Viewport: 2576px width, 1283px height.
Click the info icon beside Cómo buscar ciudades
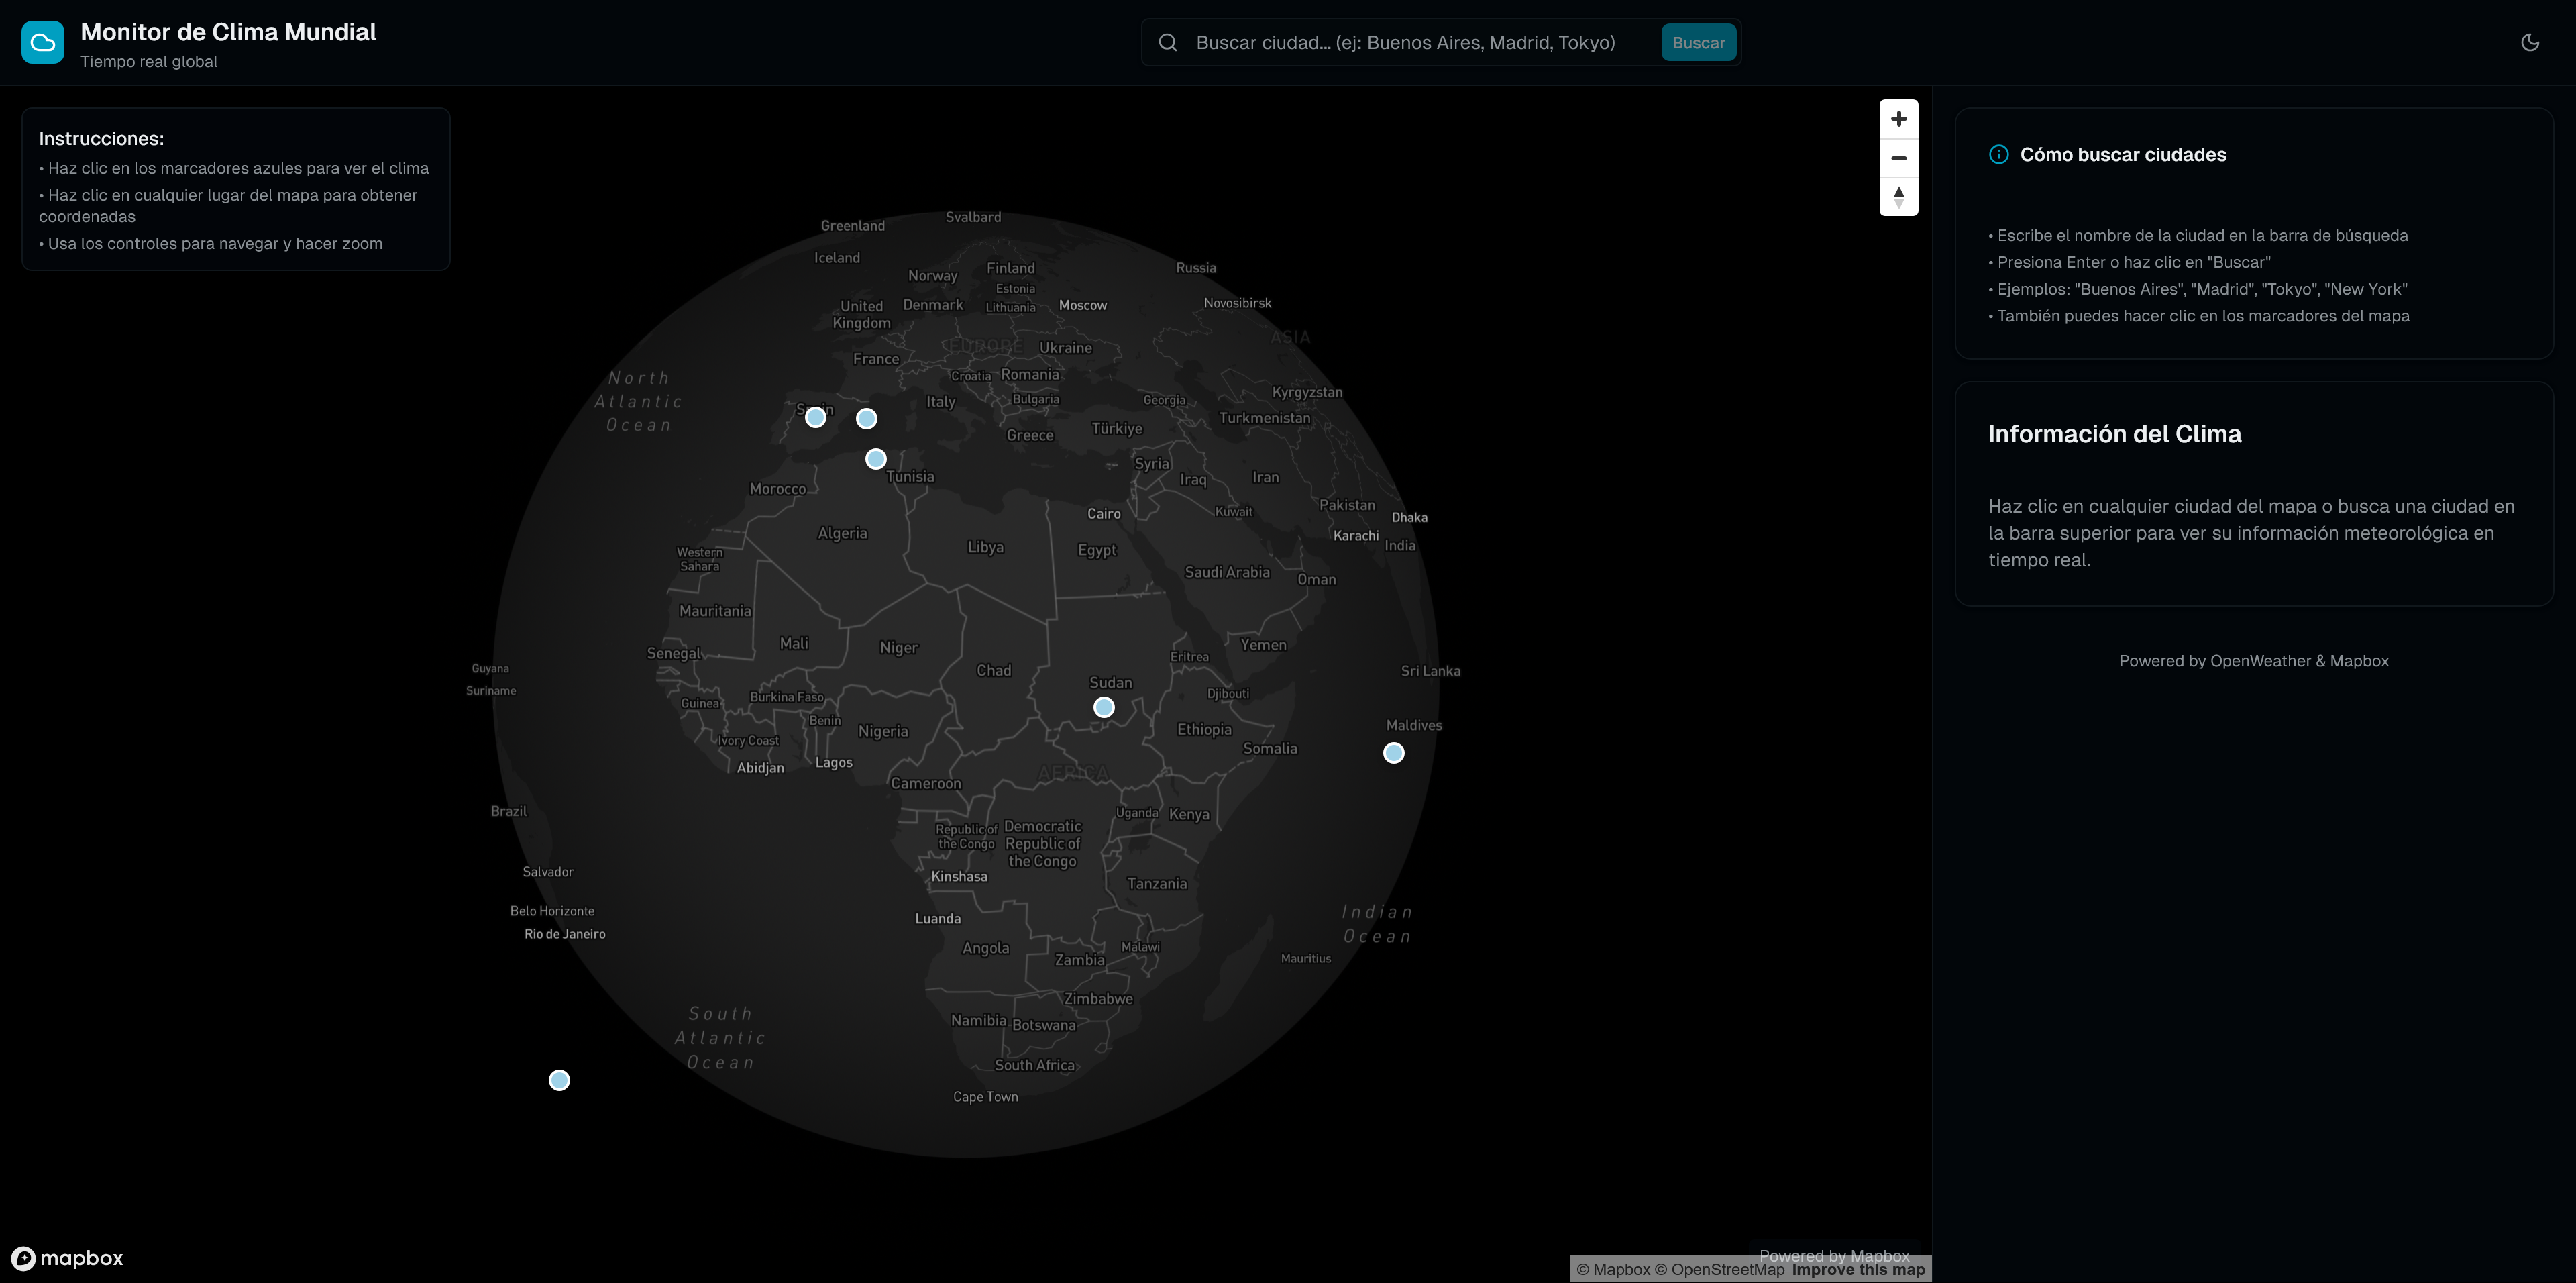pyautogui.click(x=1998, y=154)
